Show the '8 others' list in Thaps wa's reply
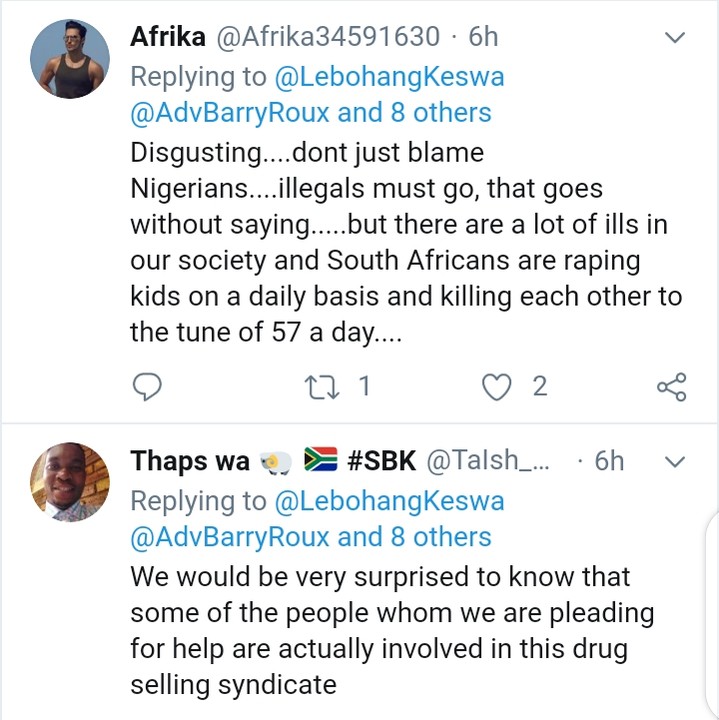This screenshot has width=719, height=720. coord(441,536)
